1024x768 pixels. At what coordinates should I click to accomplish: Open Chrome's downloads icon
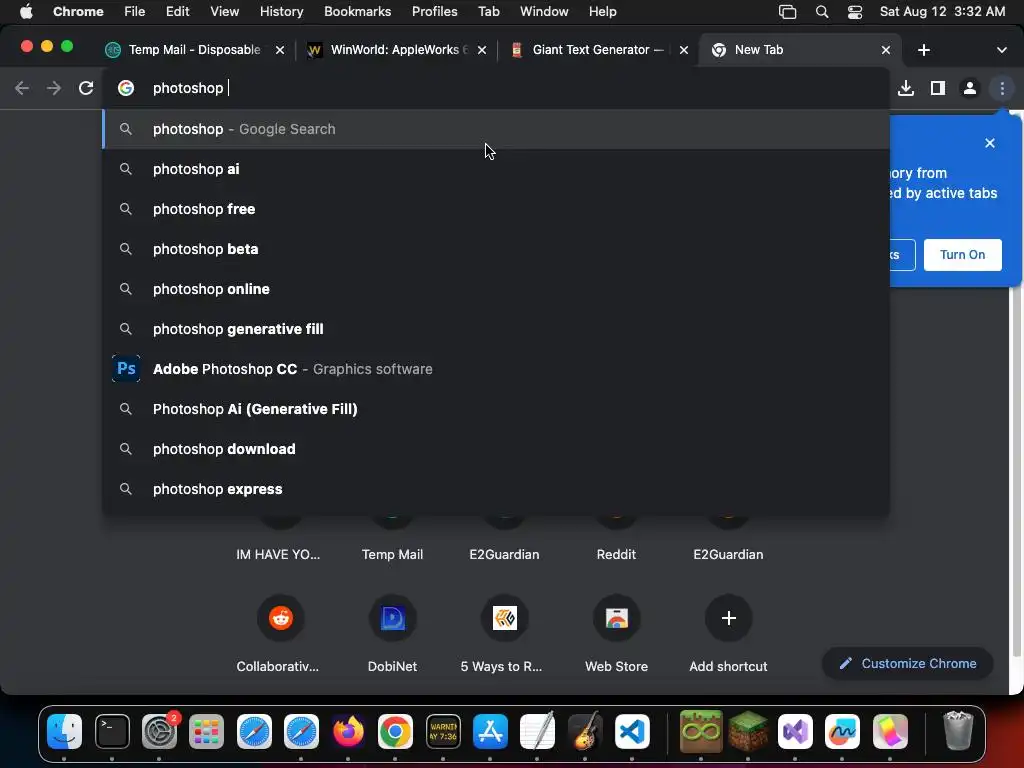(906, 88)
